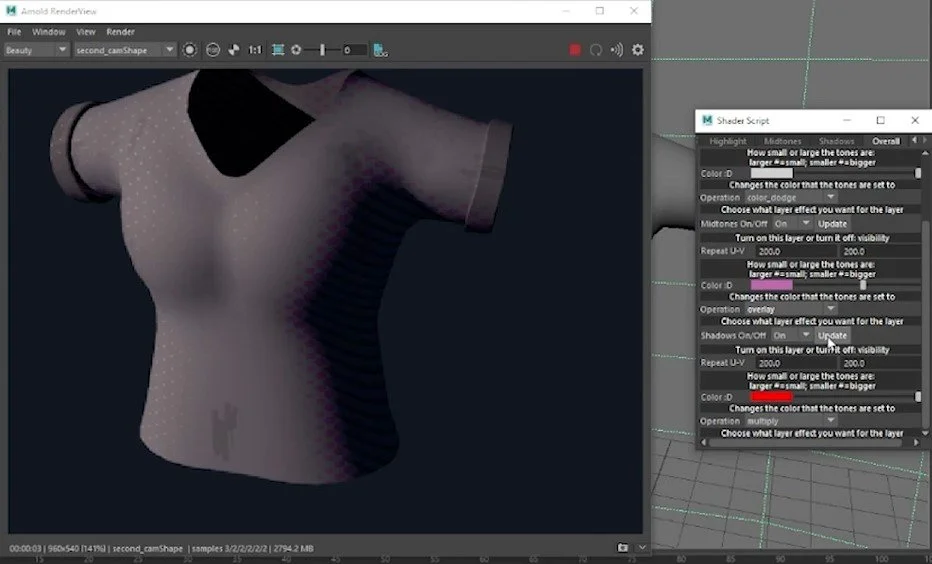Click the exposure aperture icon
Screen dimensions: 932x564
point(296,50)
